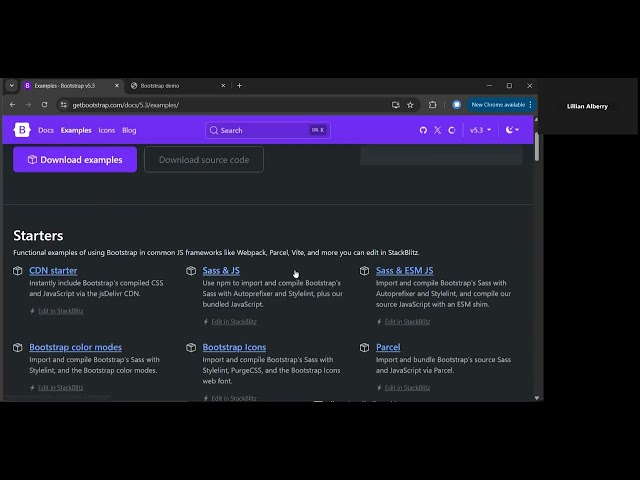Click Edit in StackBlitz under Sass & ESM JS
Image resolution: width=640 pixels, height=480 pixels.
pos(407,322)
